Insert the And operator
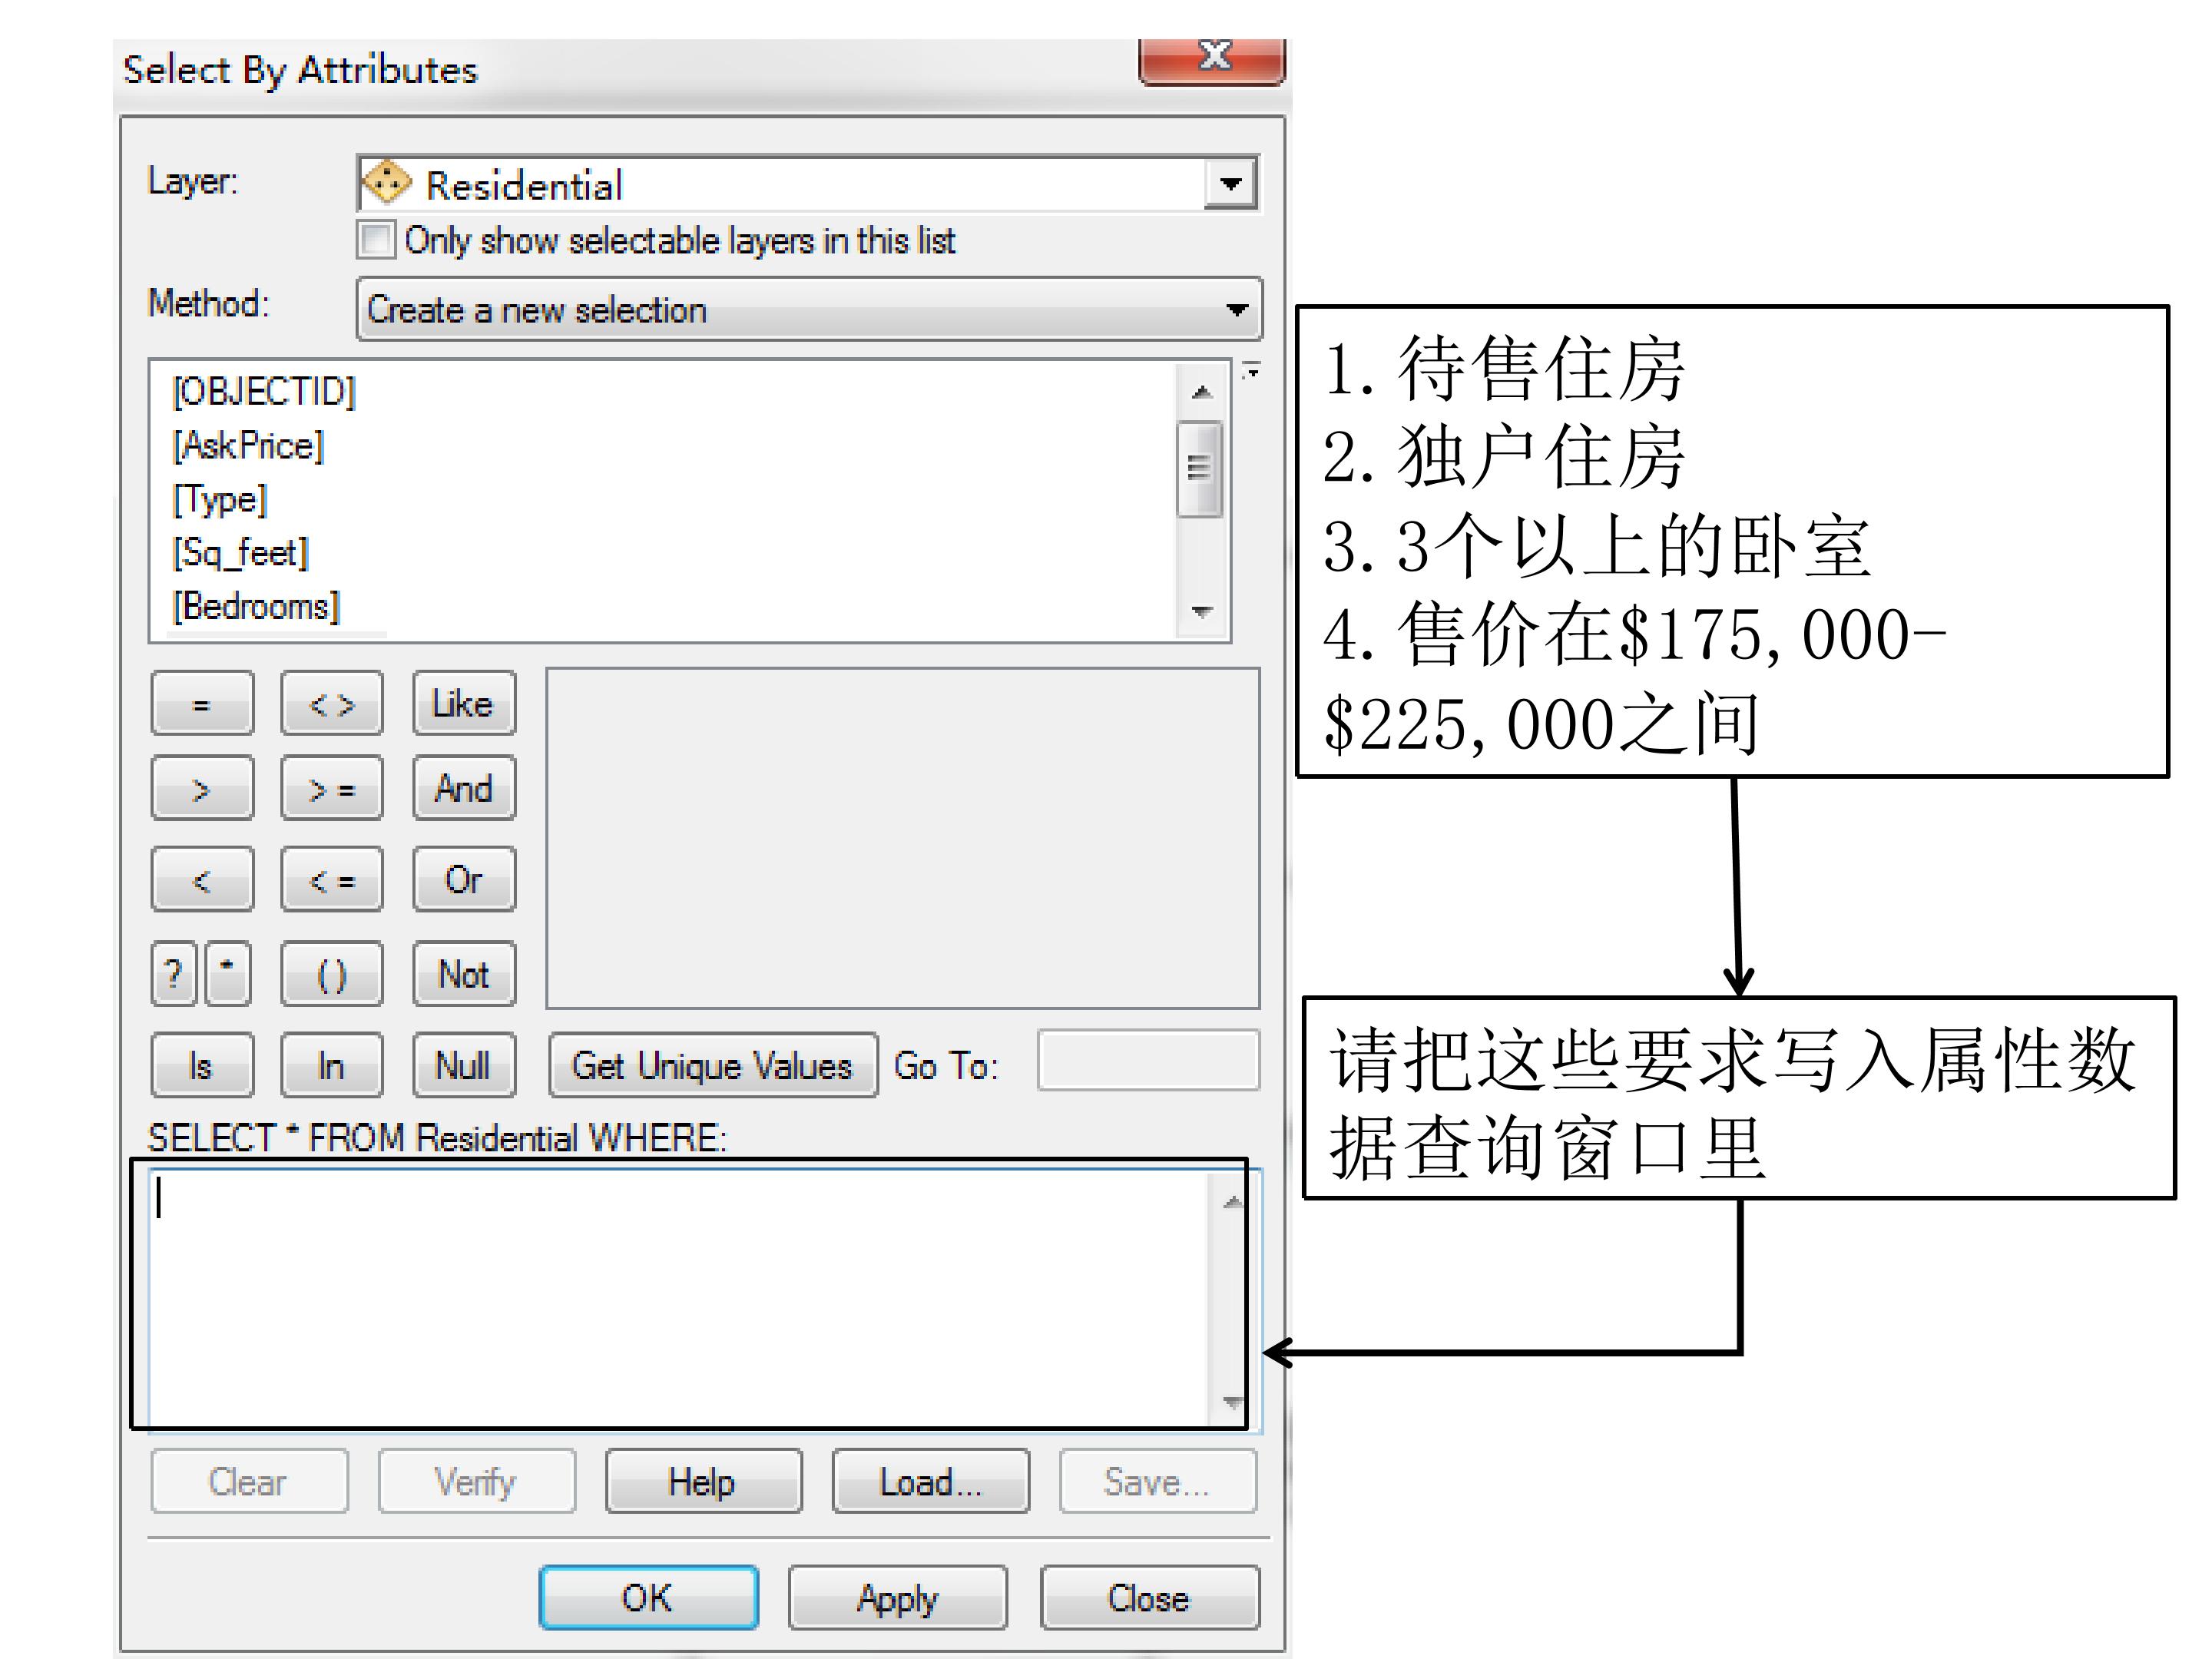 pyautogui.click(x=464, y=788)
